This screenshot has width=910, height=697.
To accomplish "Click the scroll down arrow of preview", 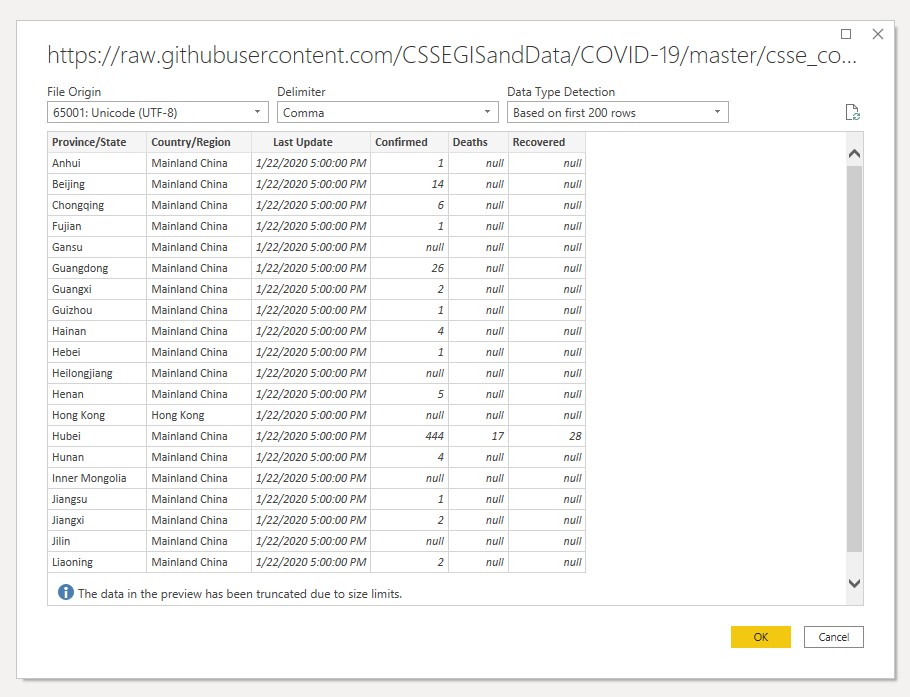I will pos(854,583).
